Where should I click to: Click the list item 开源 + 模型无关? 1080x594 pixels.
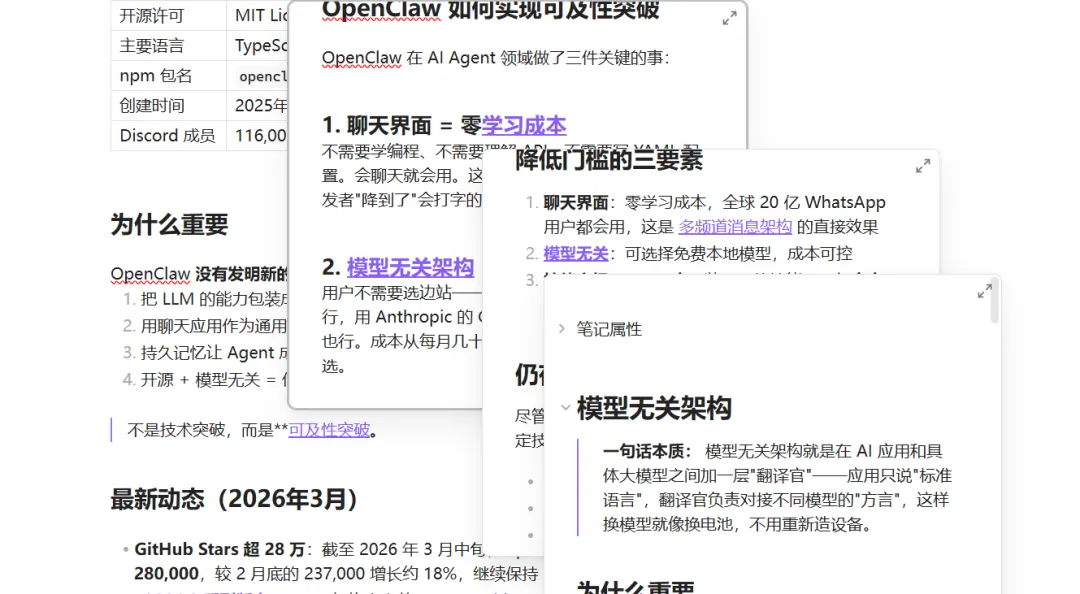(214, 380)
